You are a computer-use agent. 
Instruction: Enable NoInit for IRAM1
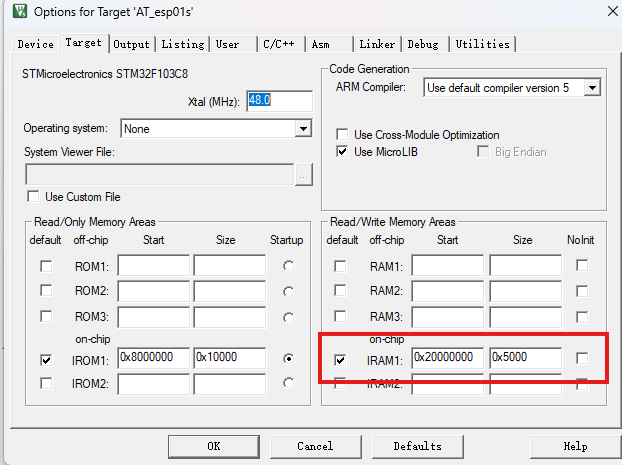[582, 358]
